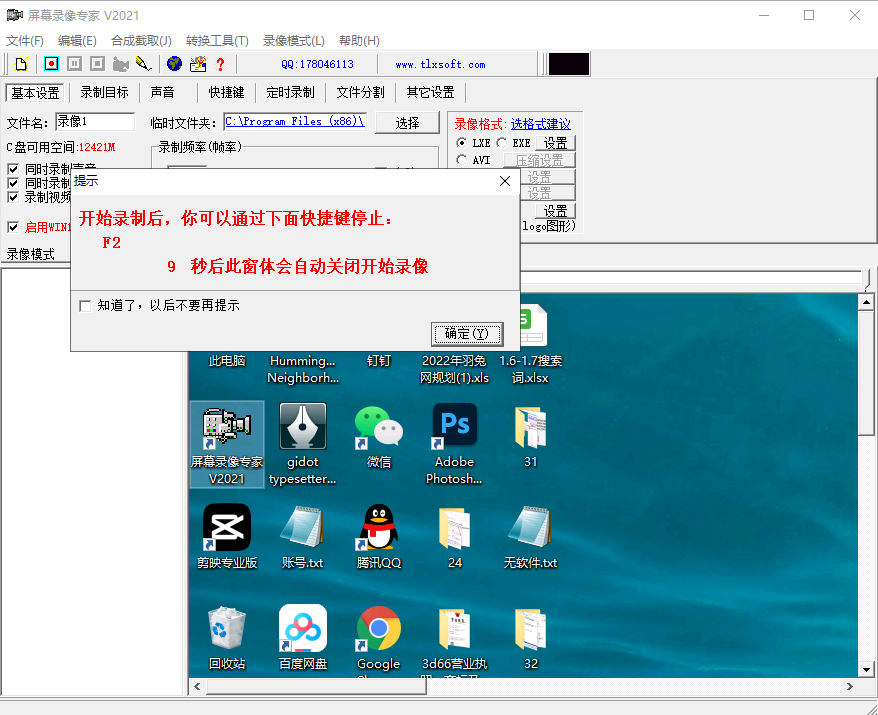Open the 文件(F) menu

(x=25, y=41)
